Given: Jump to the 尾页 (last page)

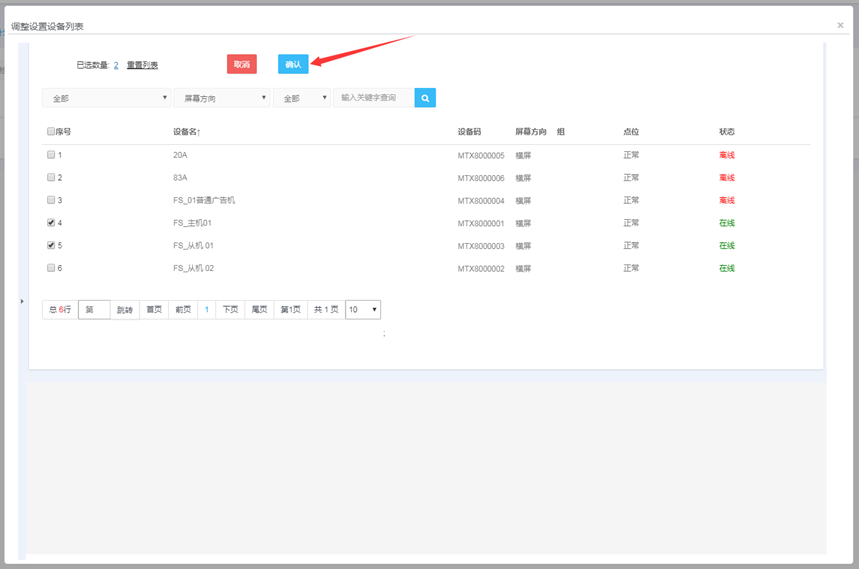Looking at the screenshot, I should click(x=259, y=310).
